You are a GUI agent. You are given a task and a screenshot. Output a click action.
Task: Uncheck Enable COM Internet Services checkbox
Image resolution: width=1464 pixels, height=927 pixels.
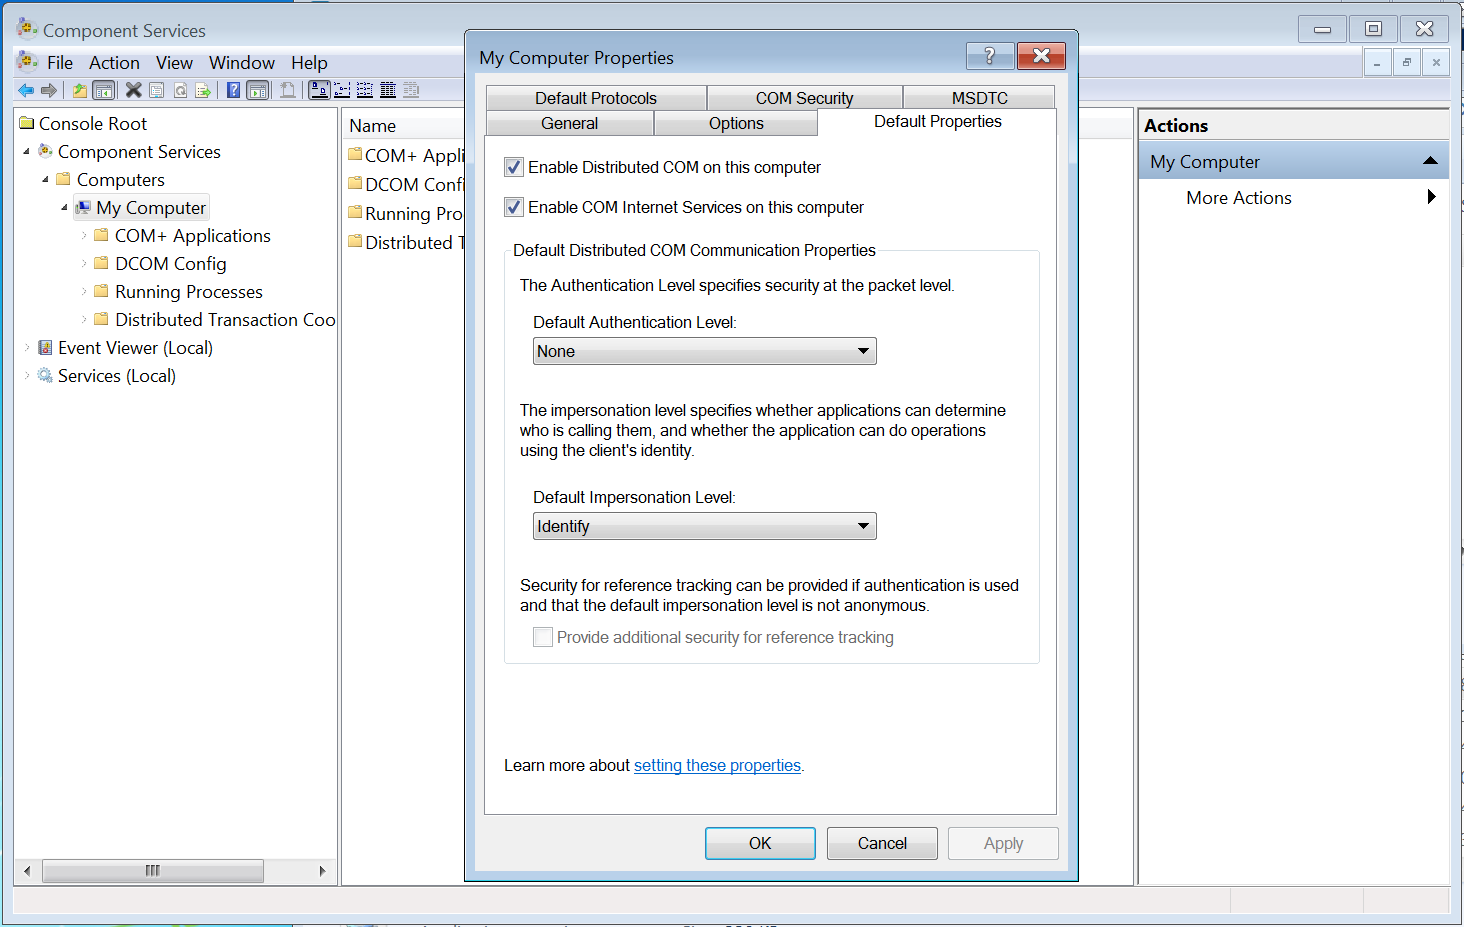point(513,207)
